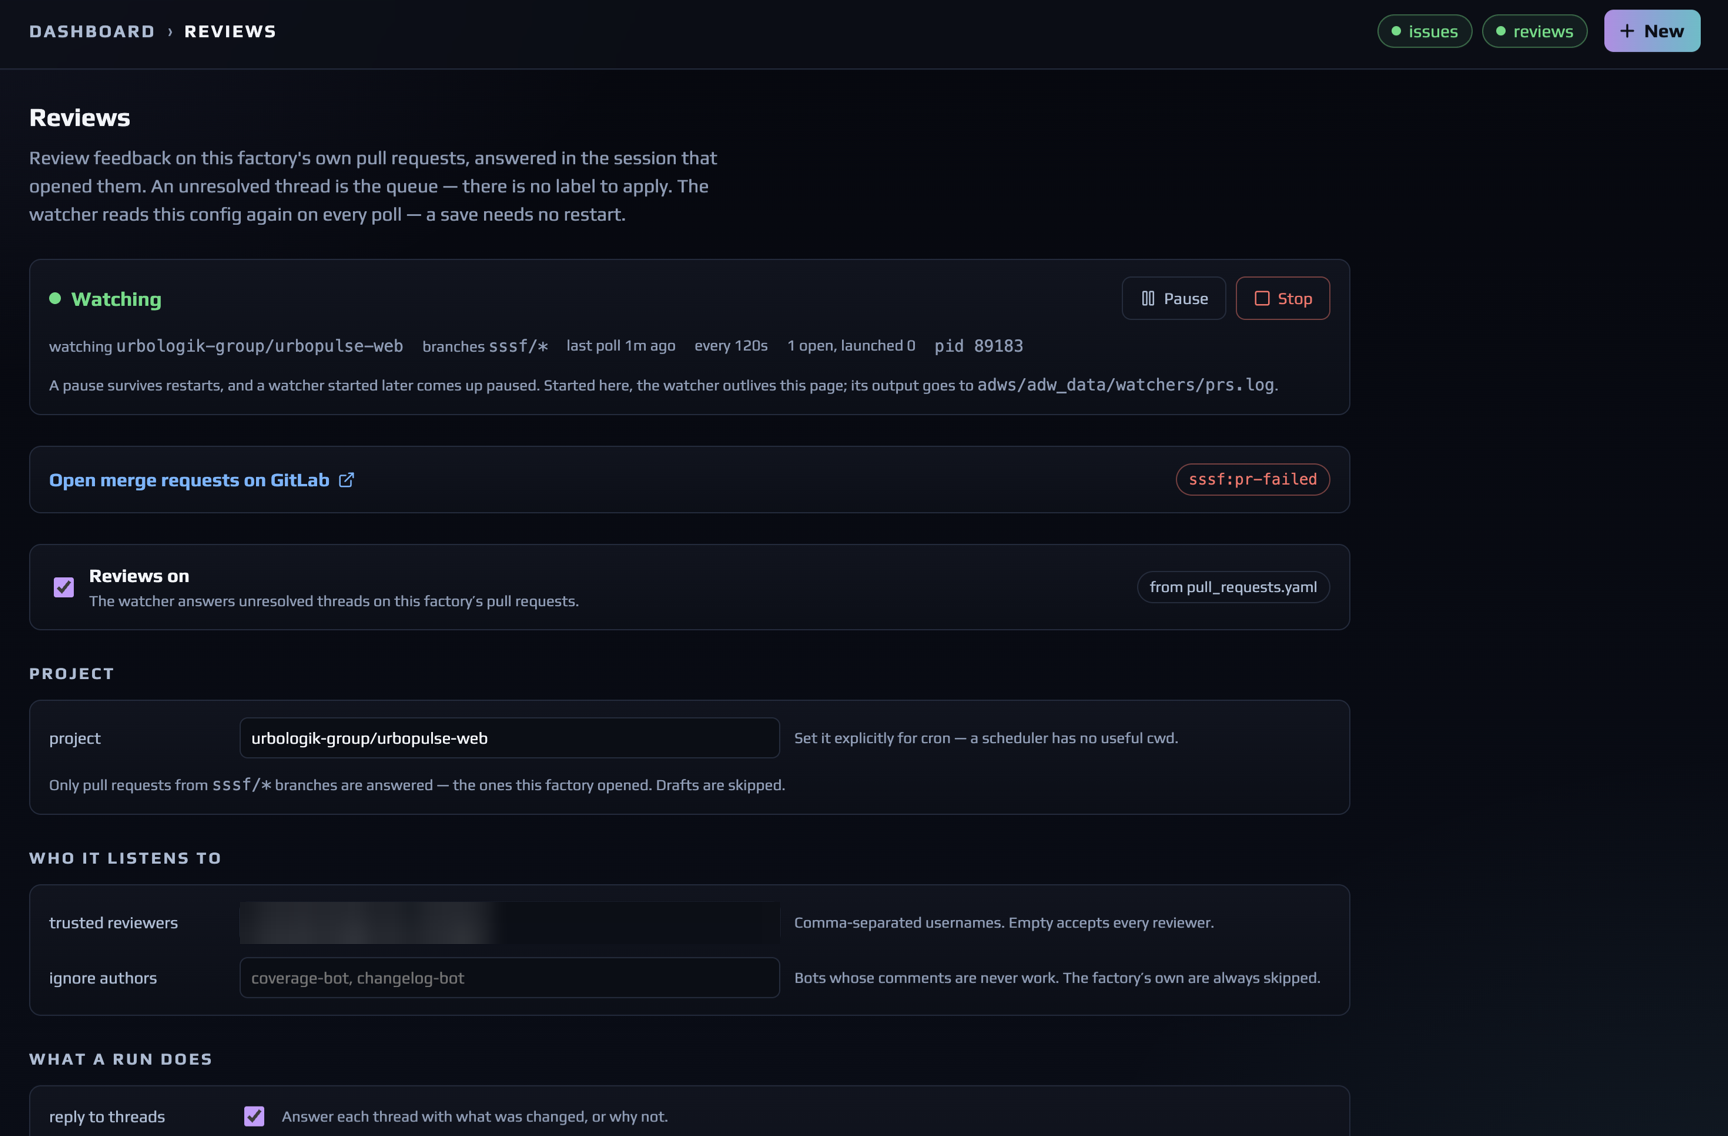
Task: Select 'Only pull requests from sssf/*' note
Action: tap(417, 785)
